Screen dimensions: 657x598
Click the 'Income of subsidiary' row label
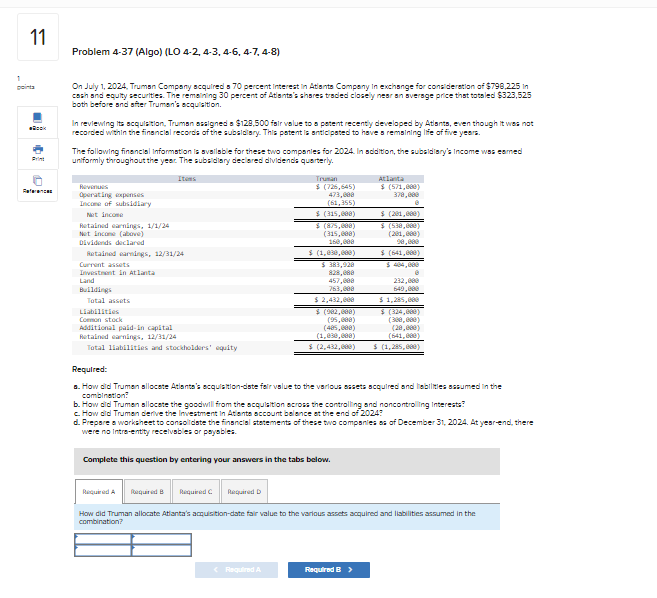pos(115,204)
